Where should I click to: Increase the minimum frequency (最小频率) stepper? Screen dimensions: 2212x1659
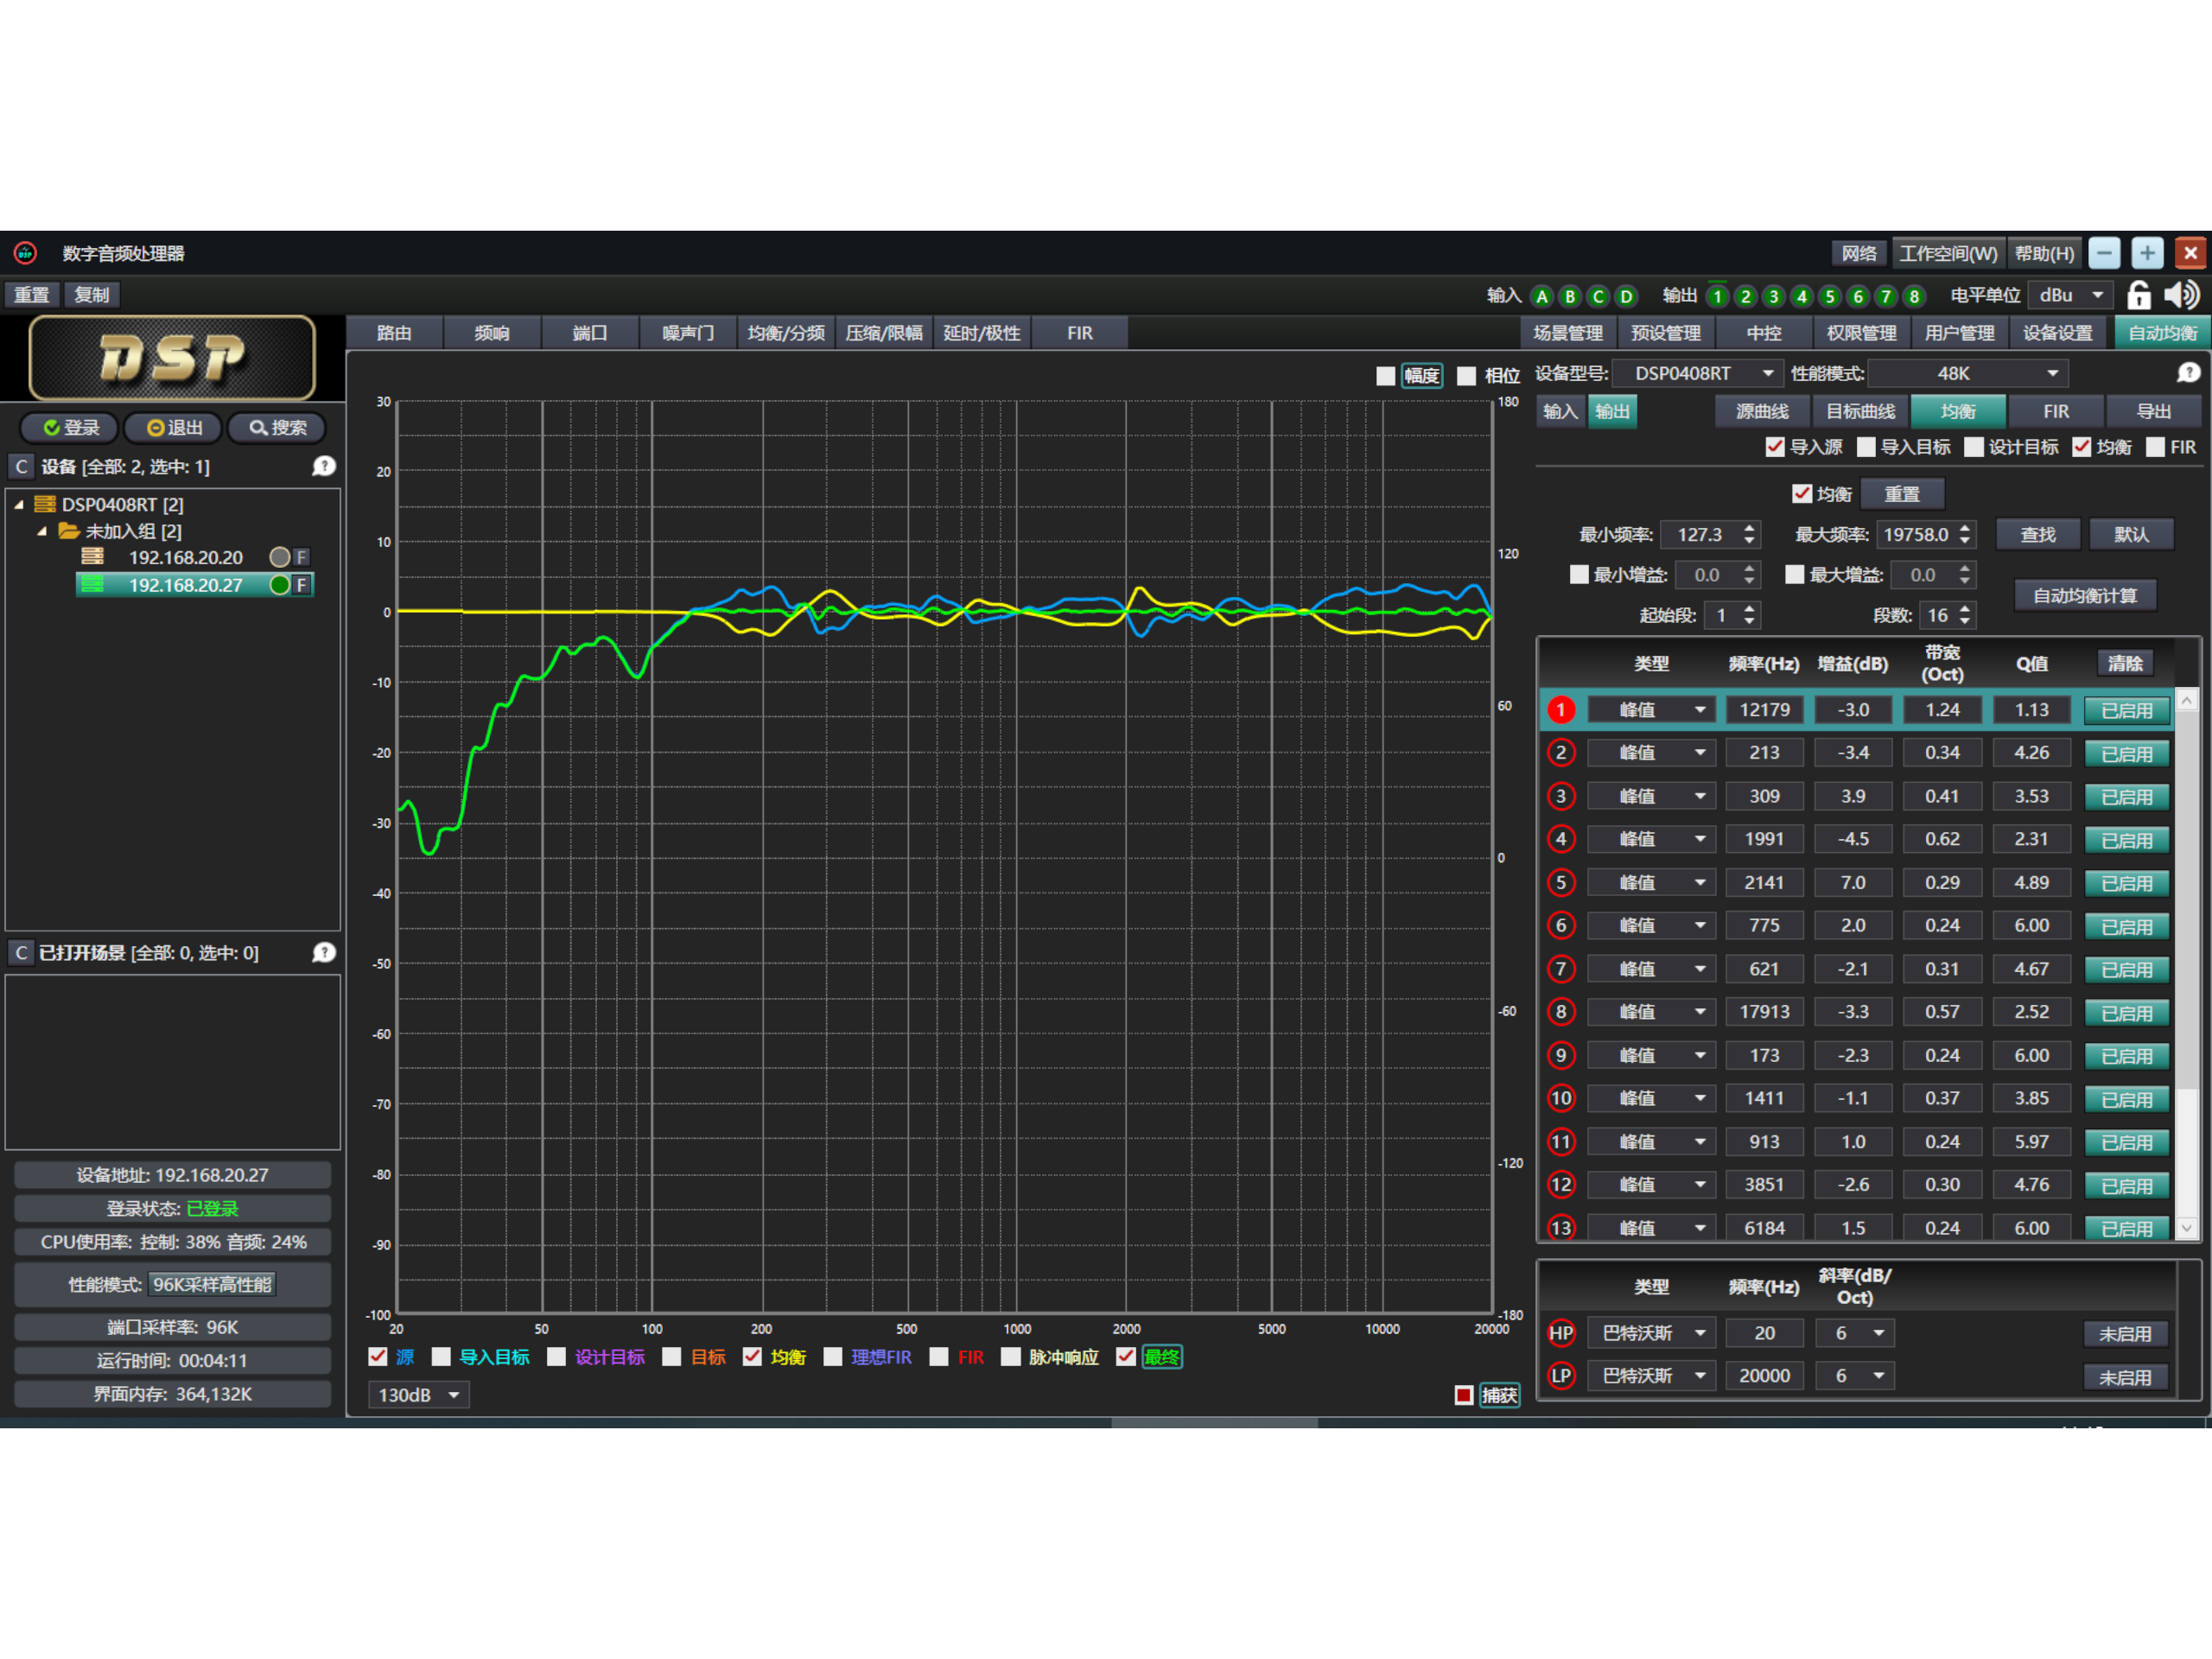click(x=1749, y=528)
